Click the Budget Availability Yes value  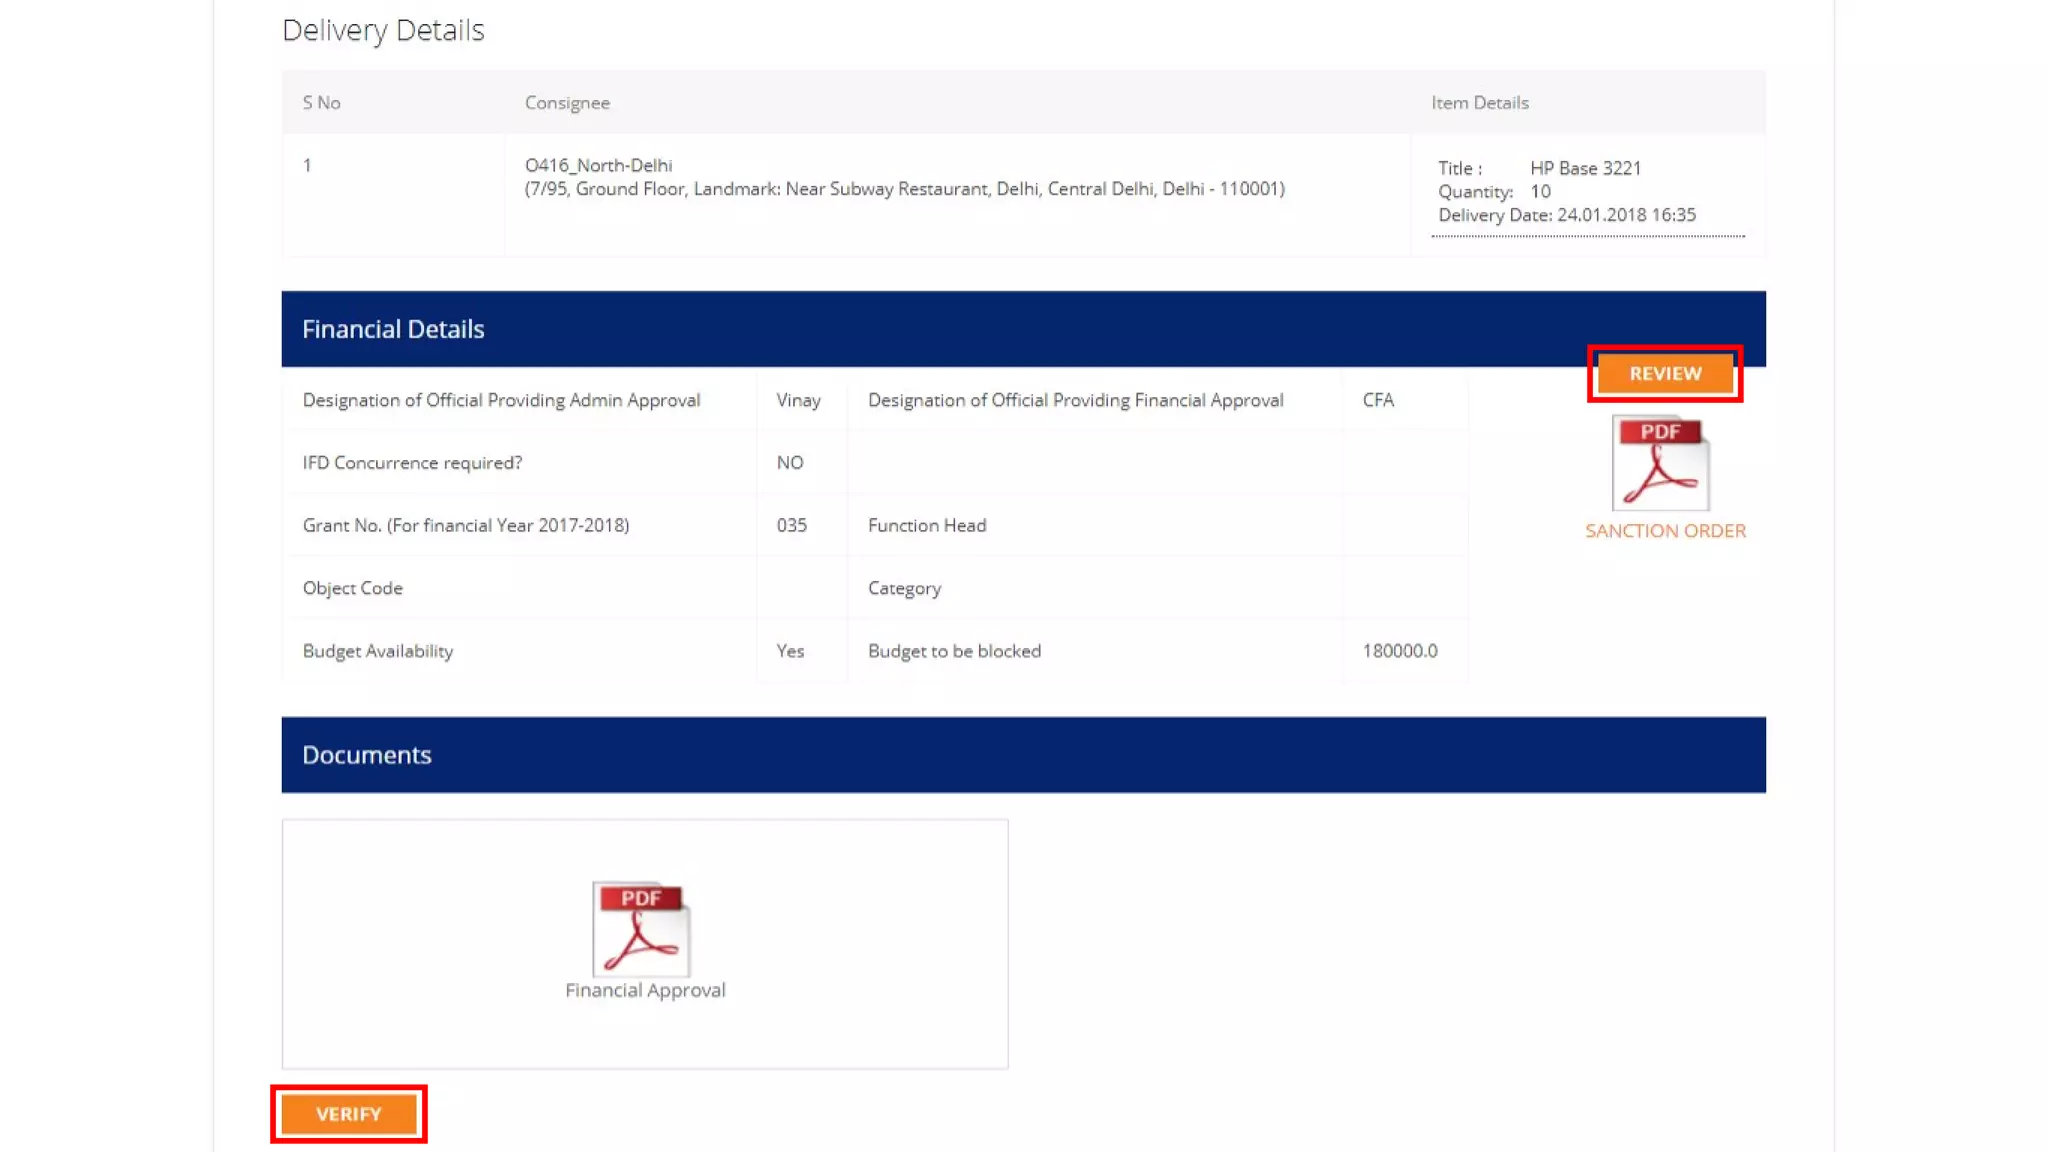click(x=789, y=651)
